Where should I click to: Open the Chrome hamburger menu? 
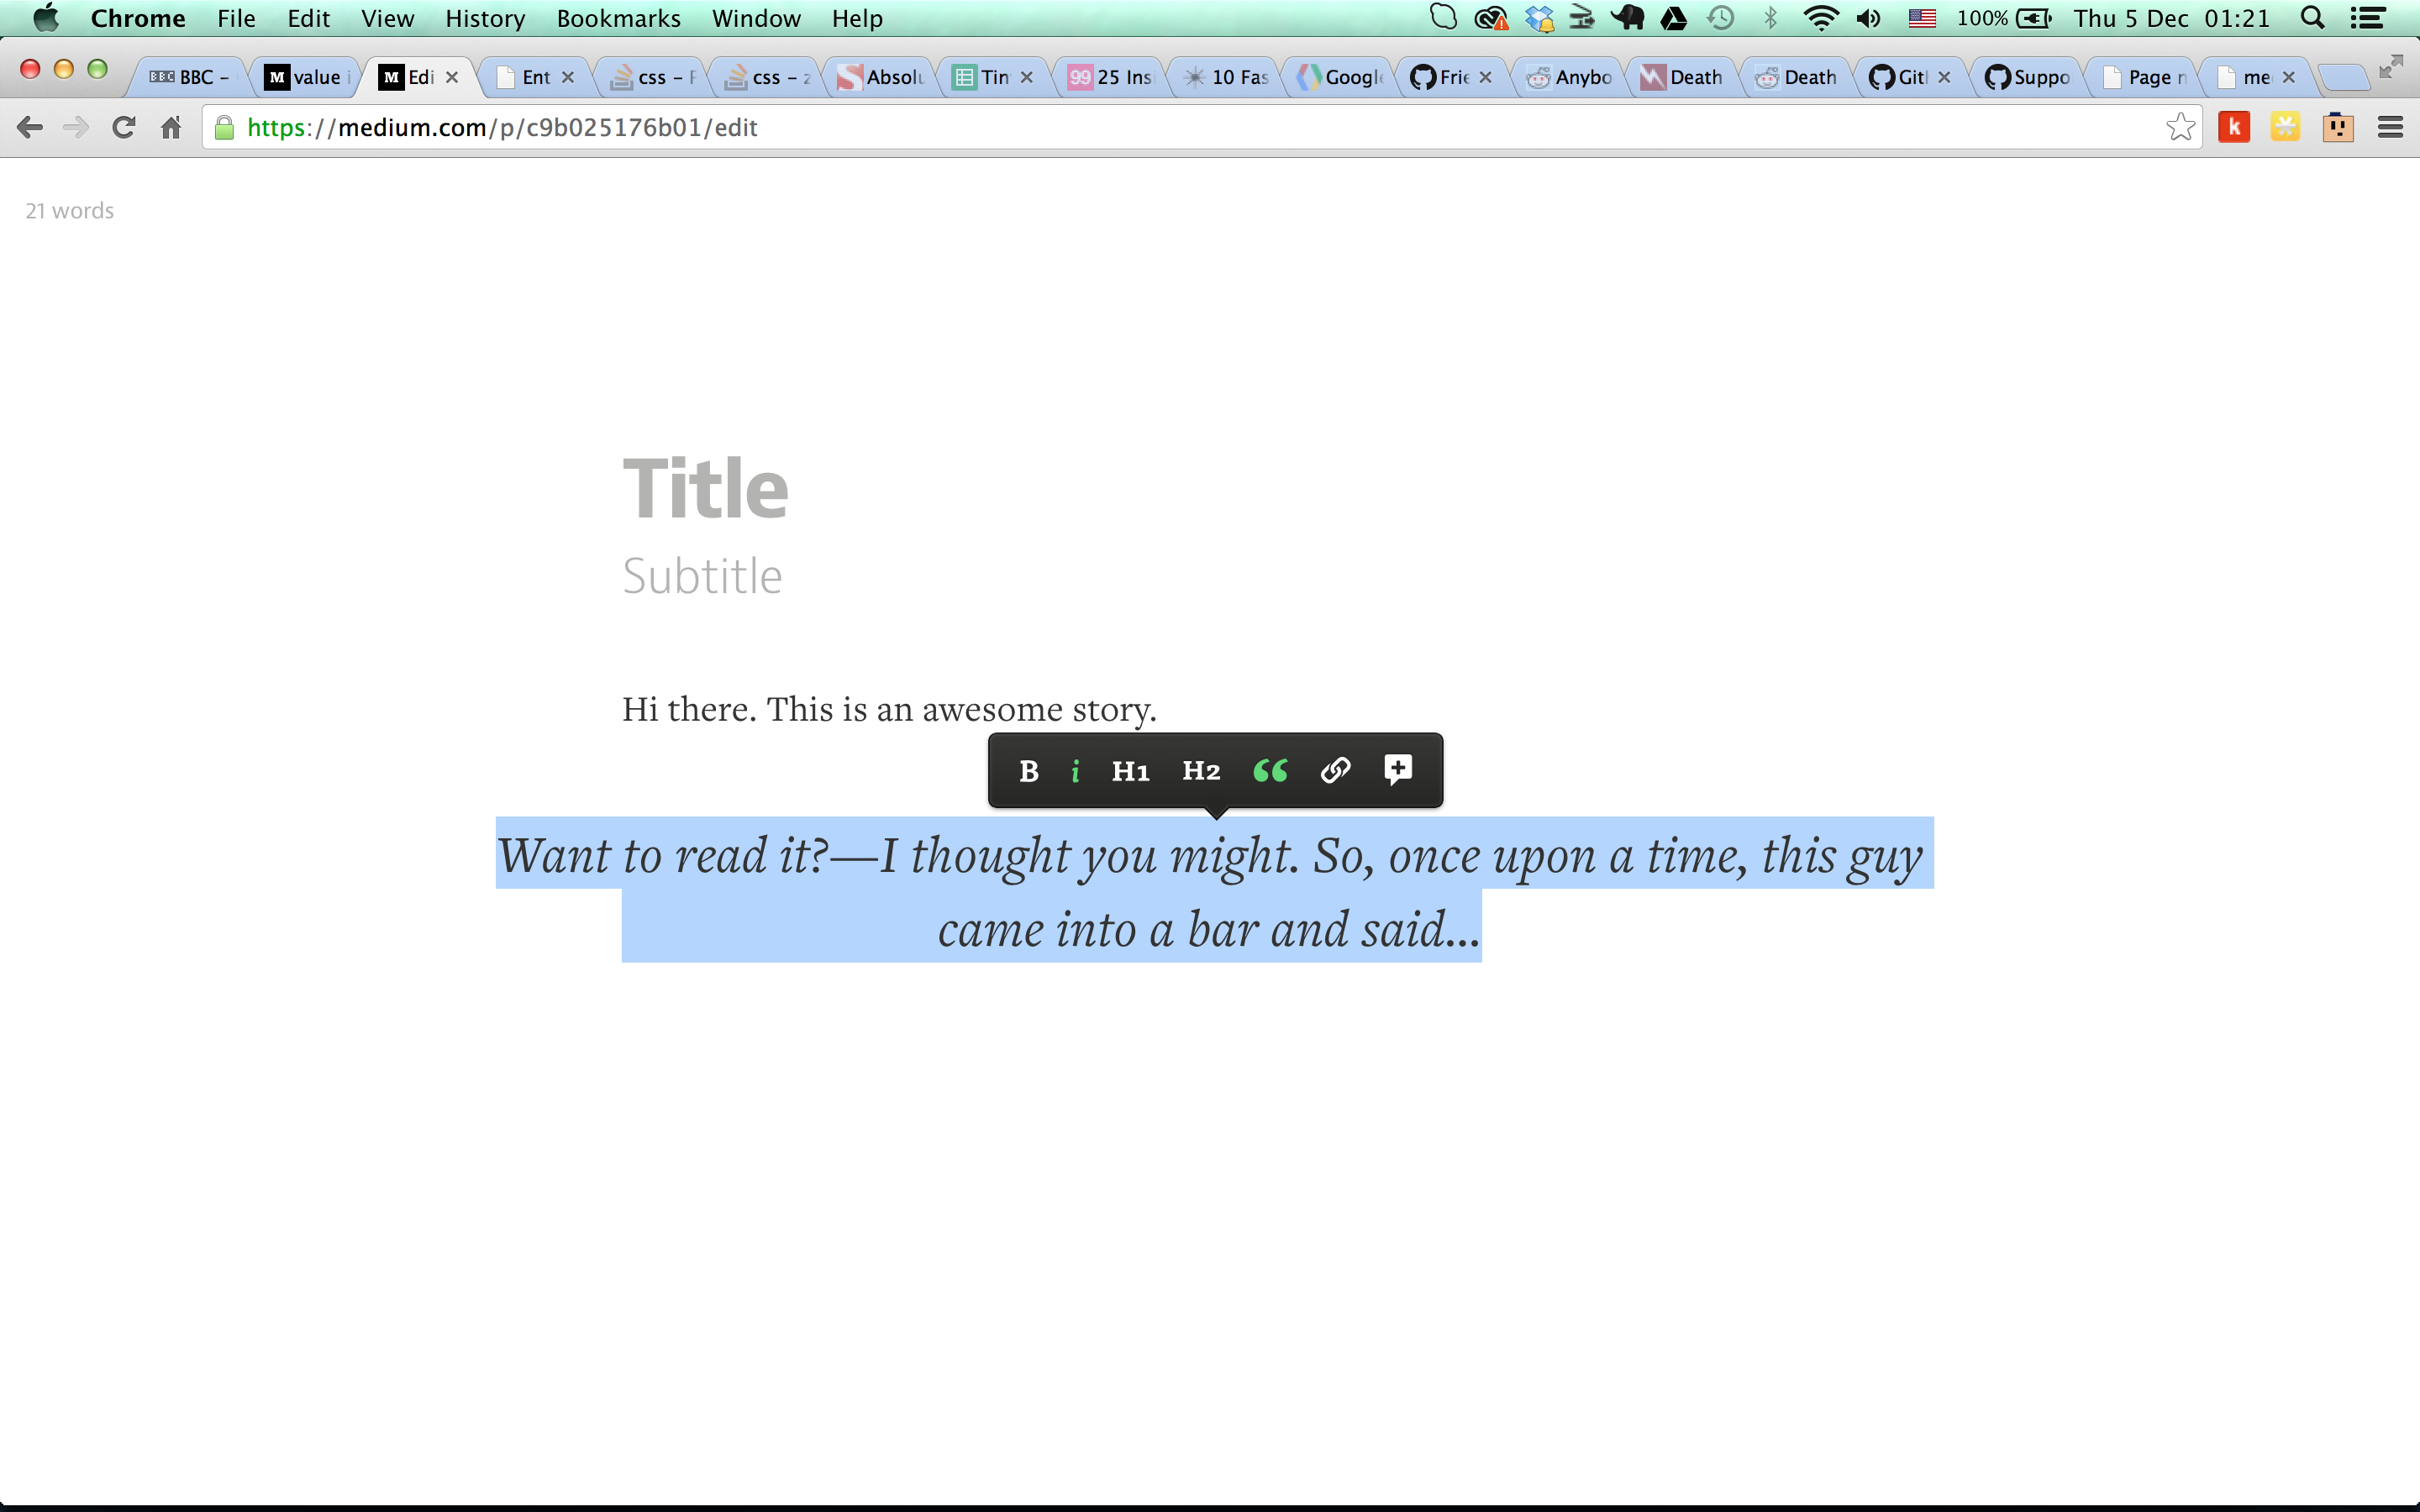pos(2390,127)
